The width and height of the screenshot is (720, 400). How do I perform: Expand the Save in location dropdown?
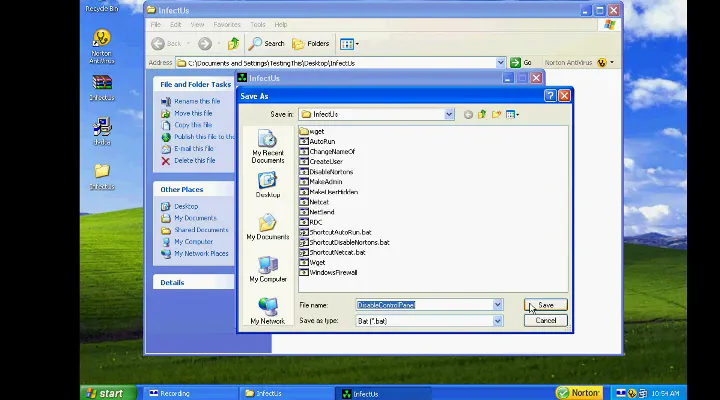pyautogui.click(x=449, y=114)
